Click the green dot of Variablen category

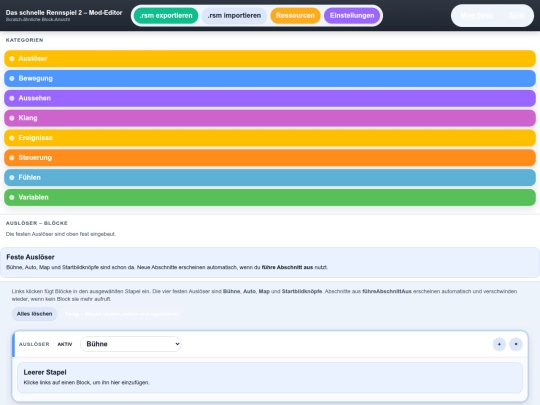coord(12,197)
